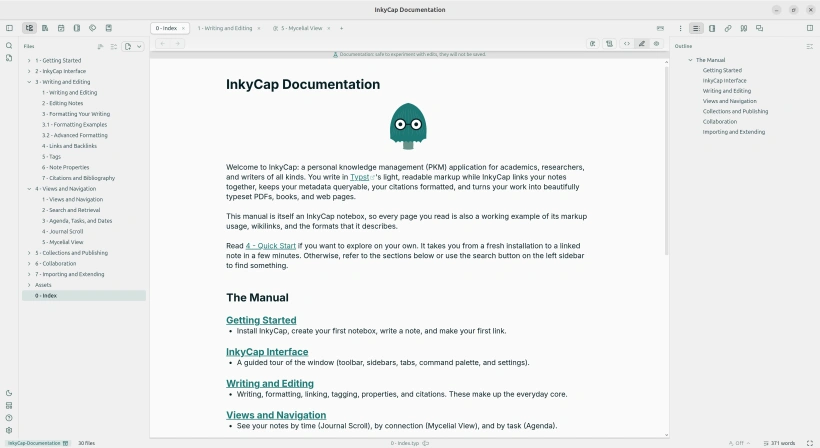
Task: Click sort files icon in Files header
Action: pos(100,47)
